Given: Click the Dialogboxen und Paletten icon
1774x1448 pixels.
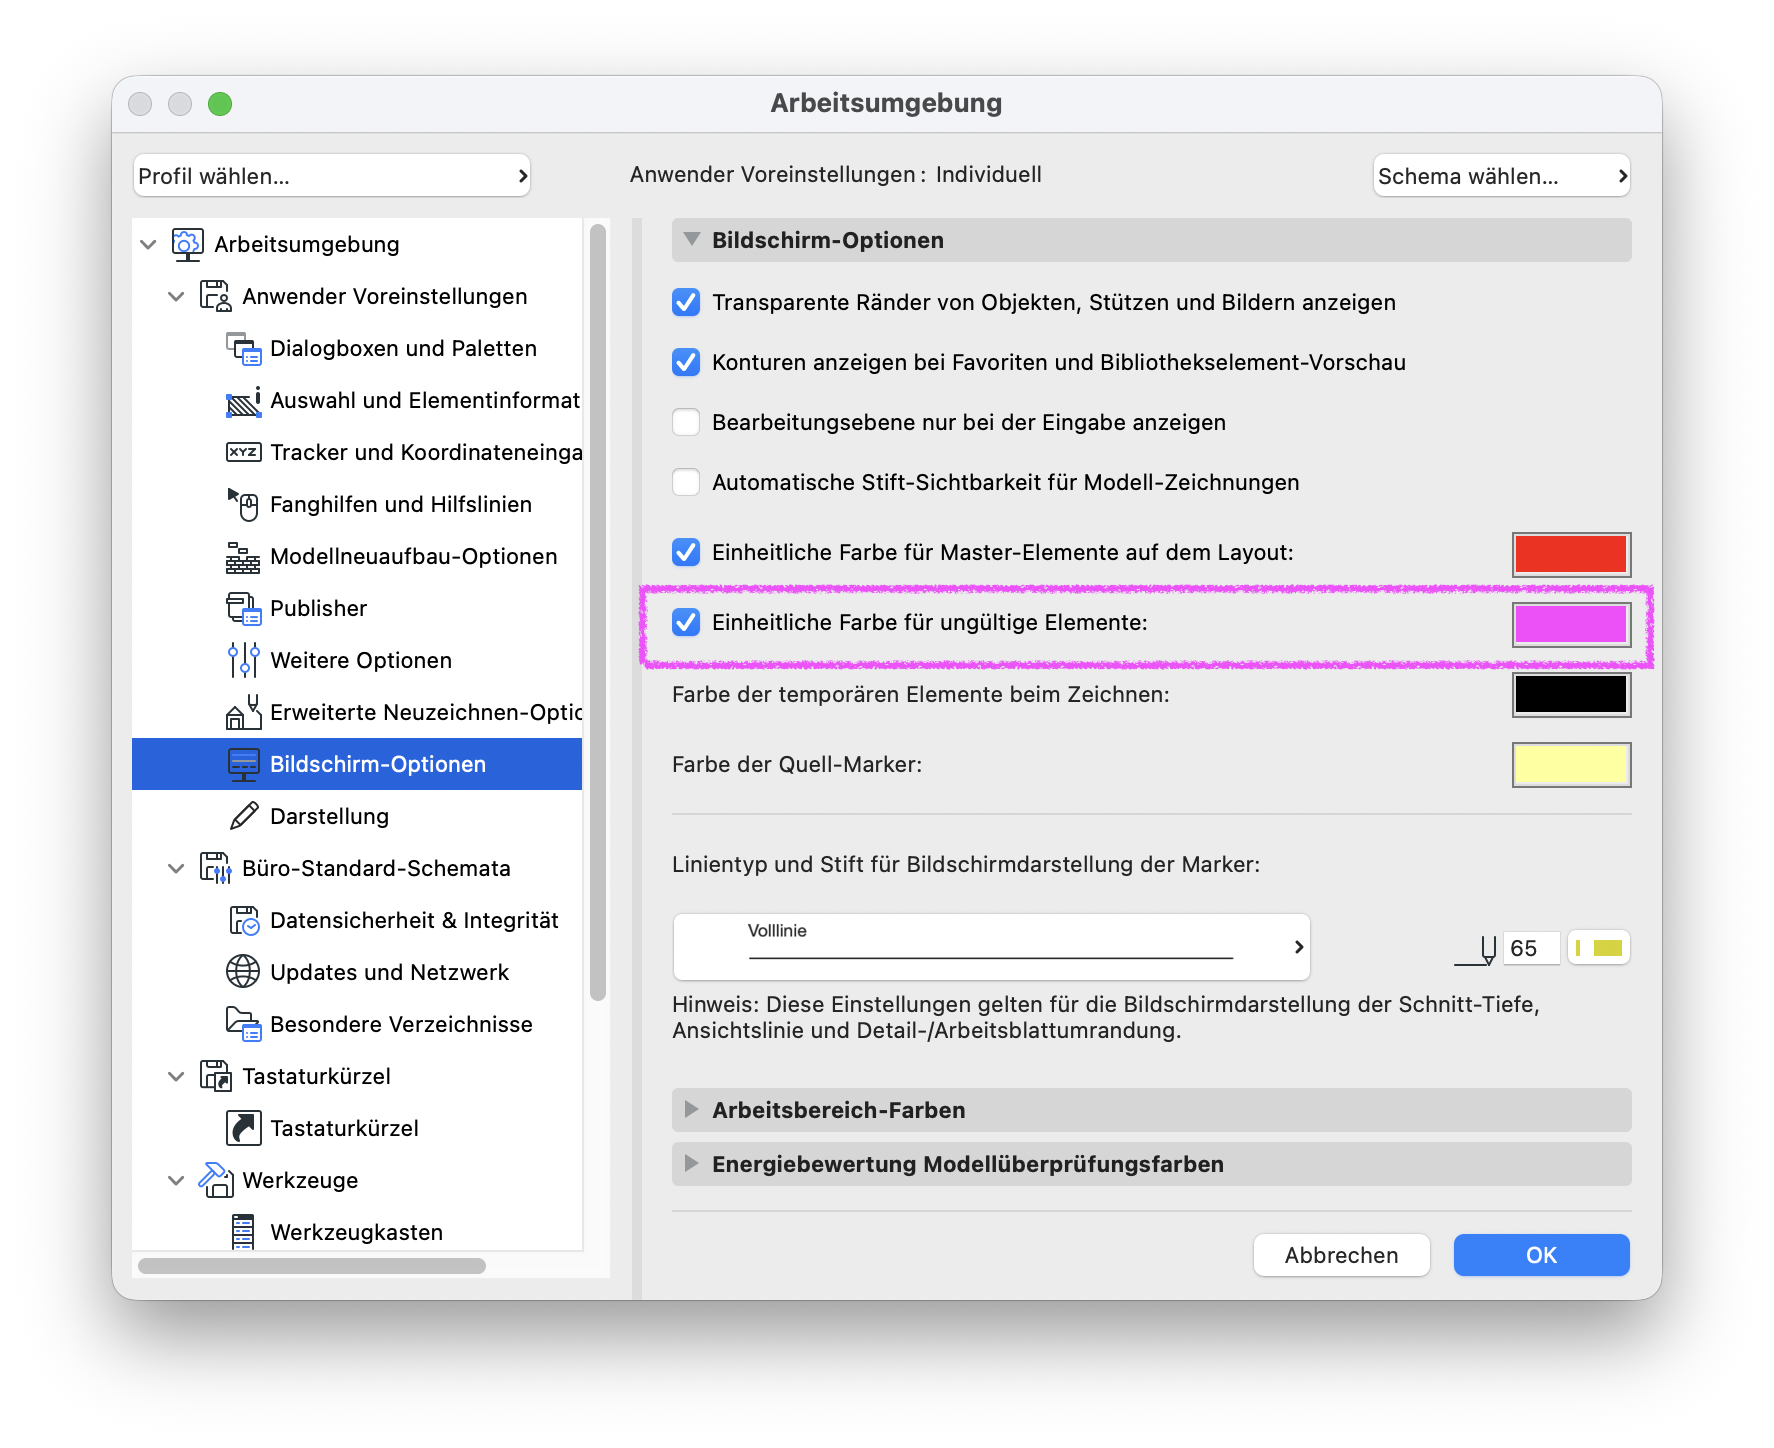Looking at the screenshot, I should tap(243, 348).
